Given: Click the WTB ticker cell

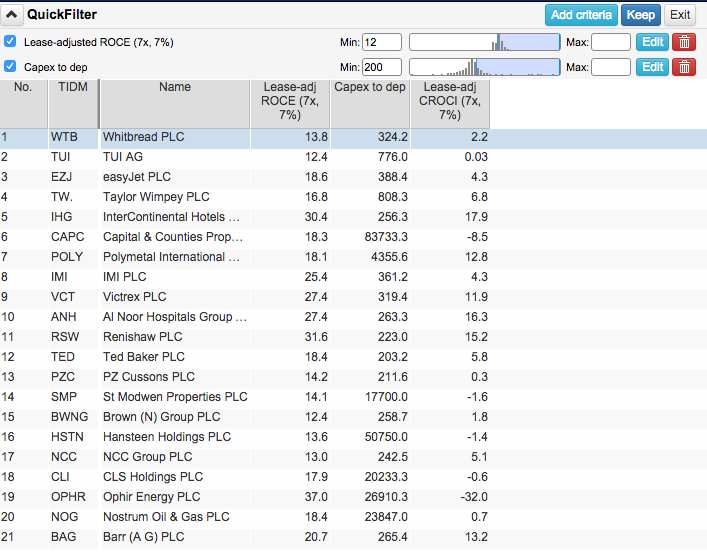Looking at the screenshot, I should pos(73,137).
